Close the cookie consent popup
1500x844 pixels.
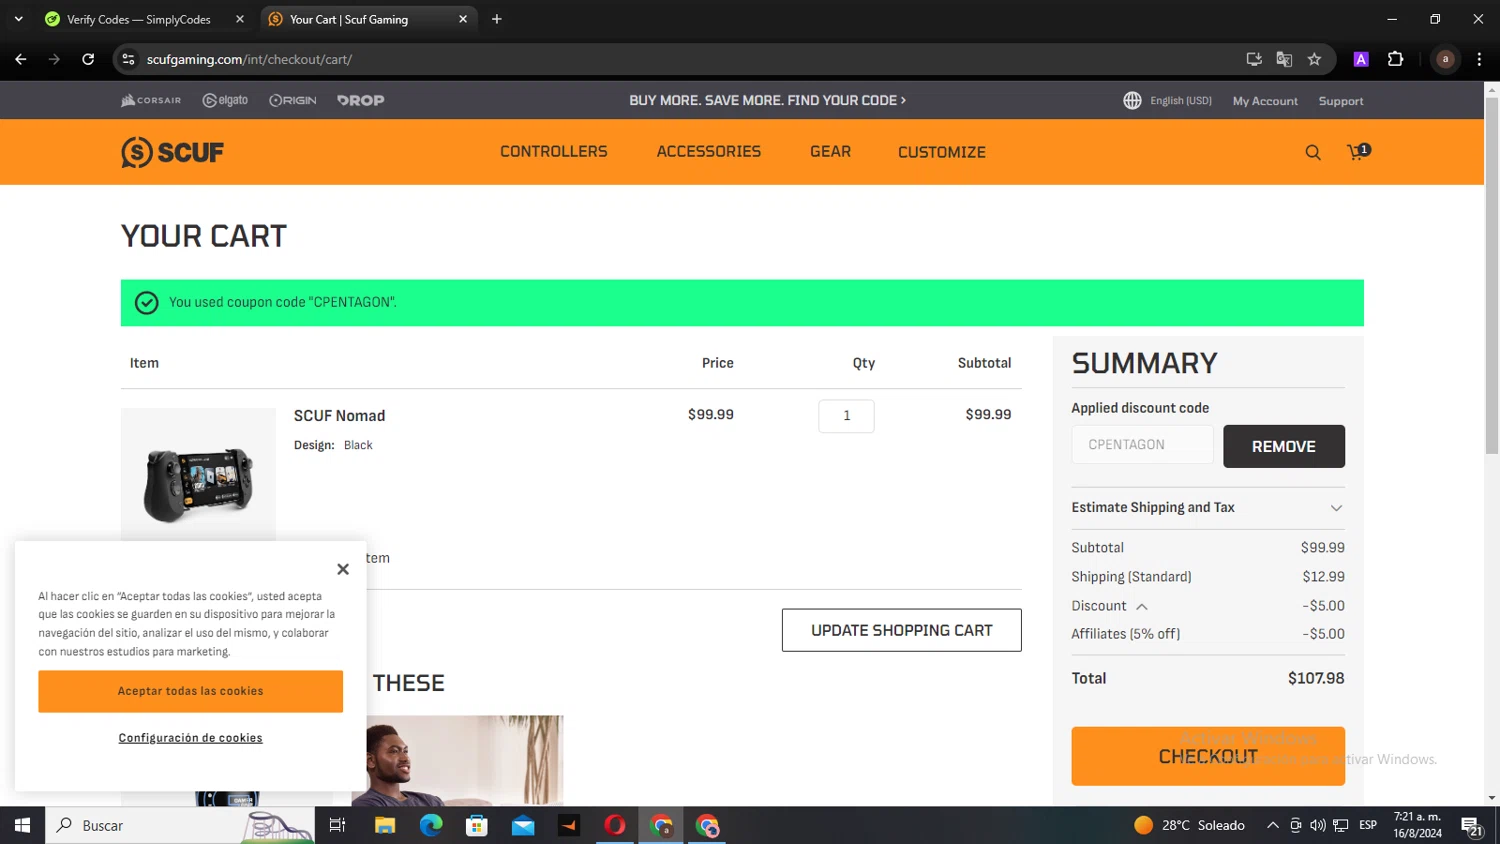coord(343,569)
